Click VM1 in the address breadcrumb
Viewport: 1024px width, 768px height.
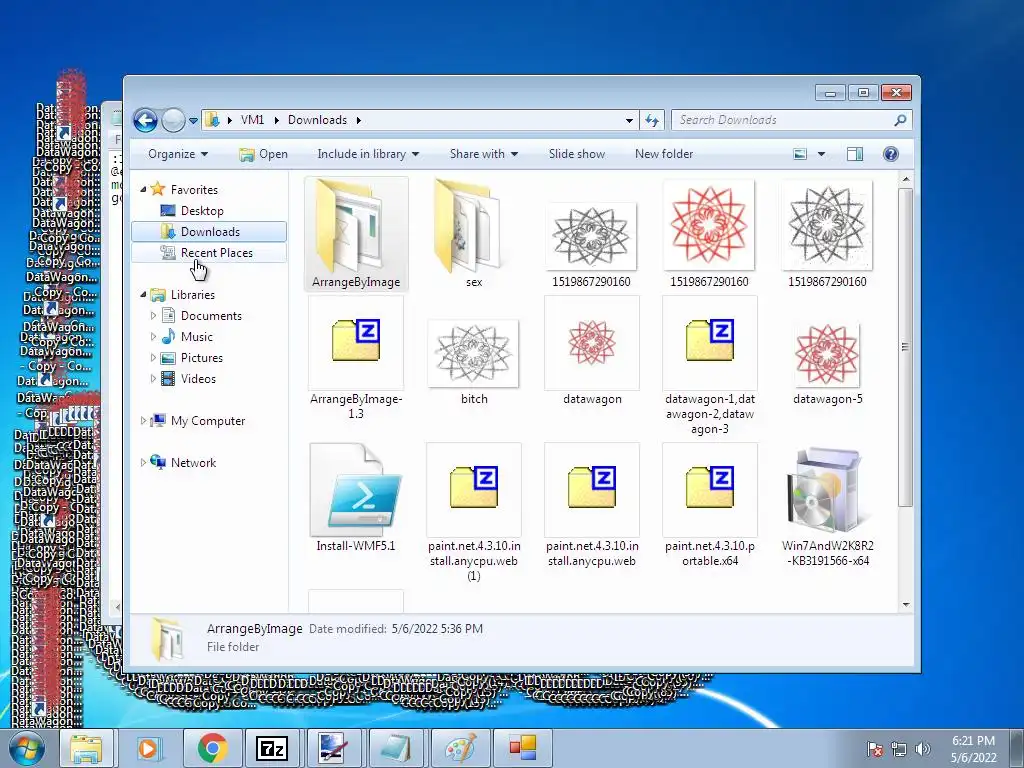252,120
